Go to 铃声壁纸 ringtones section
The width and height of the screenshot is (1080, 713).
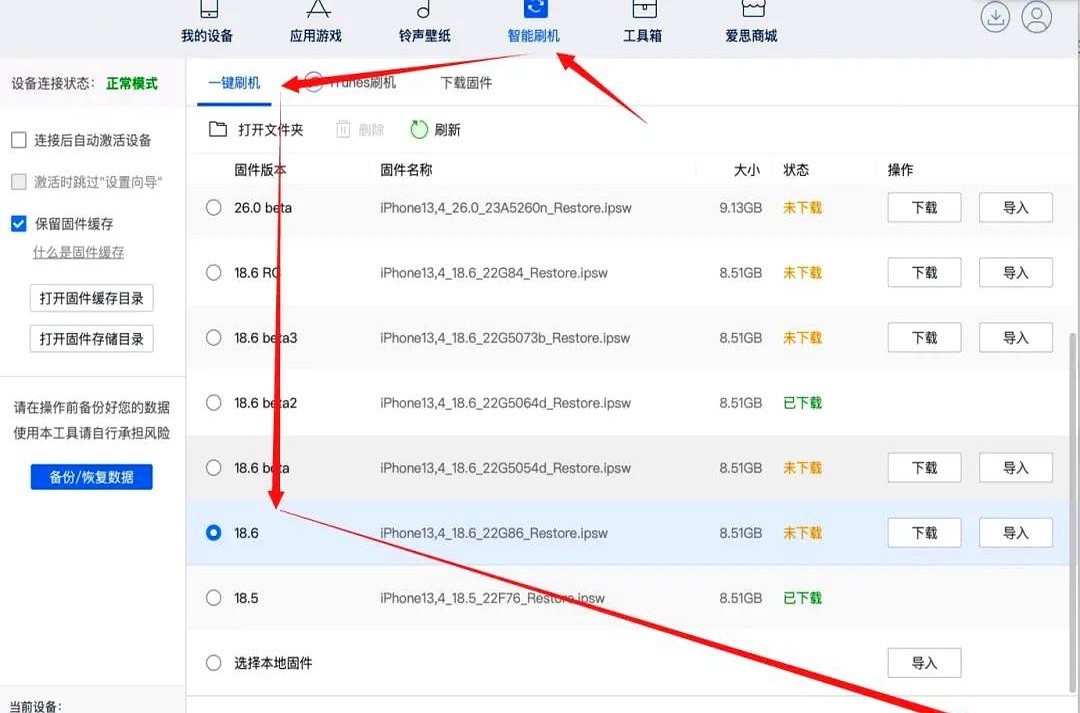pos(424,10)
